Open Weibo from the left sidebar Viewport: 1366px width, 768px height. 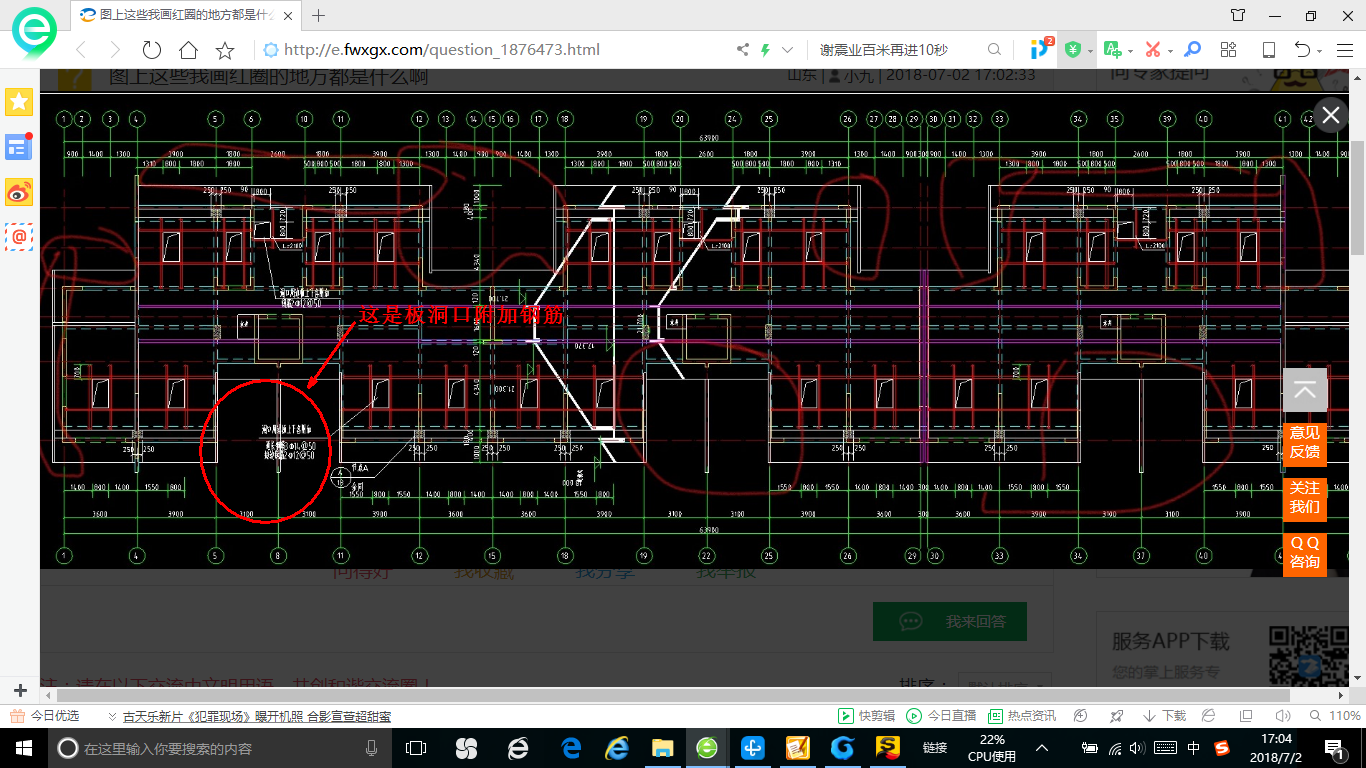pyautogui.click(x=19, y=192)
